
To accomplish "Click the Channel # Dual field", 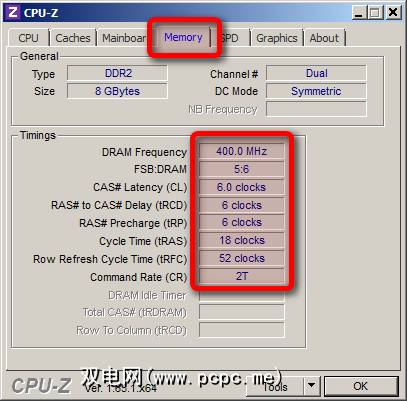I will [x=316, y=73].
